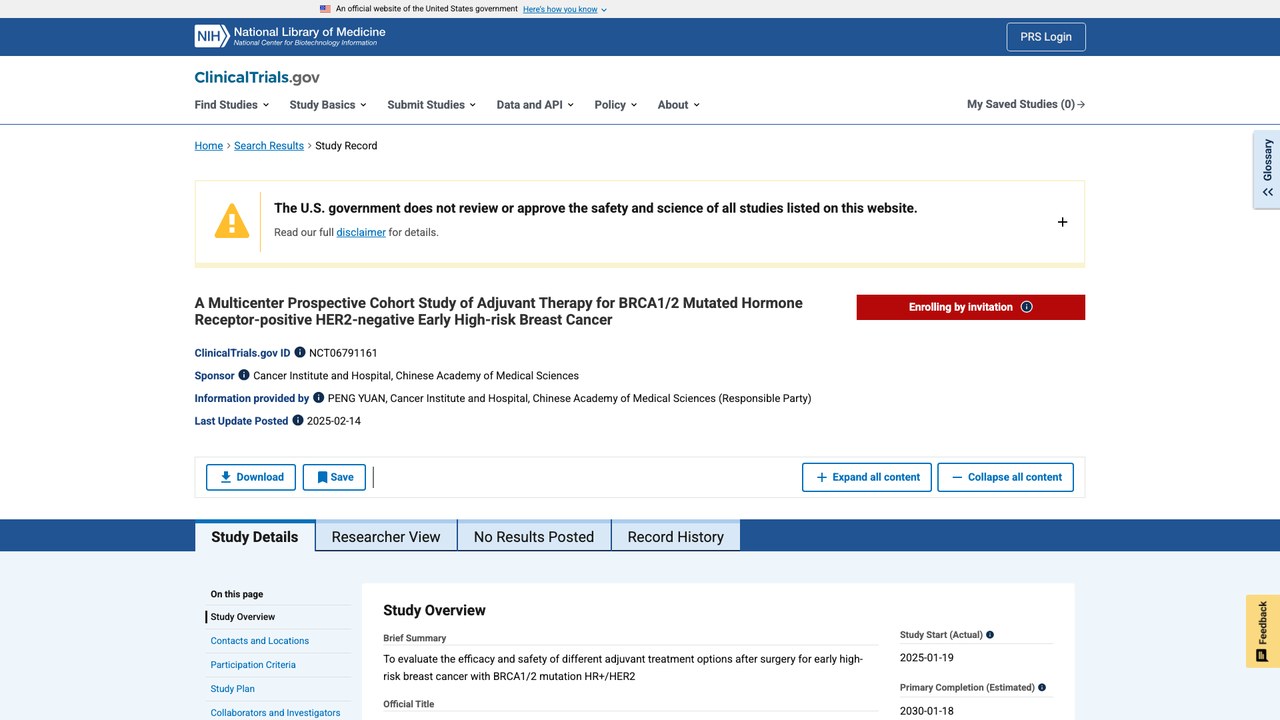
Task: Open the About dropdown menu
Action: click(x=679, y=105)
